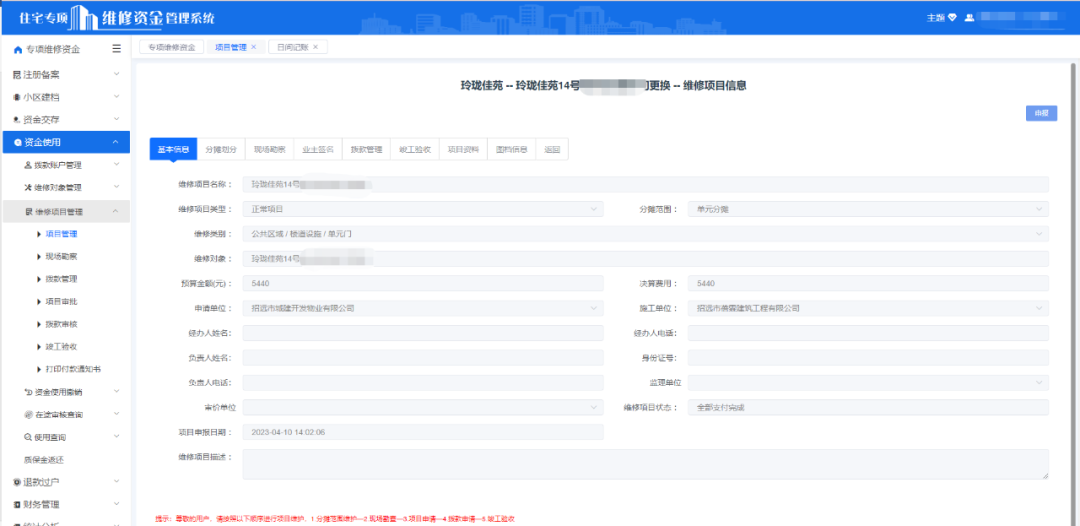Click the 资金交存 sidebar icon
The height and width of the screenshot is (526, 1080).
tap(17, 120)
